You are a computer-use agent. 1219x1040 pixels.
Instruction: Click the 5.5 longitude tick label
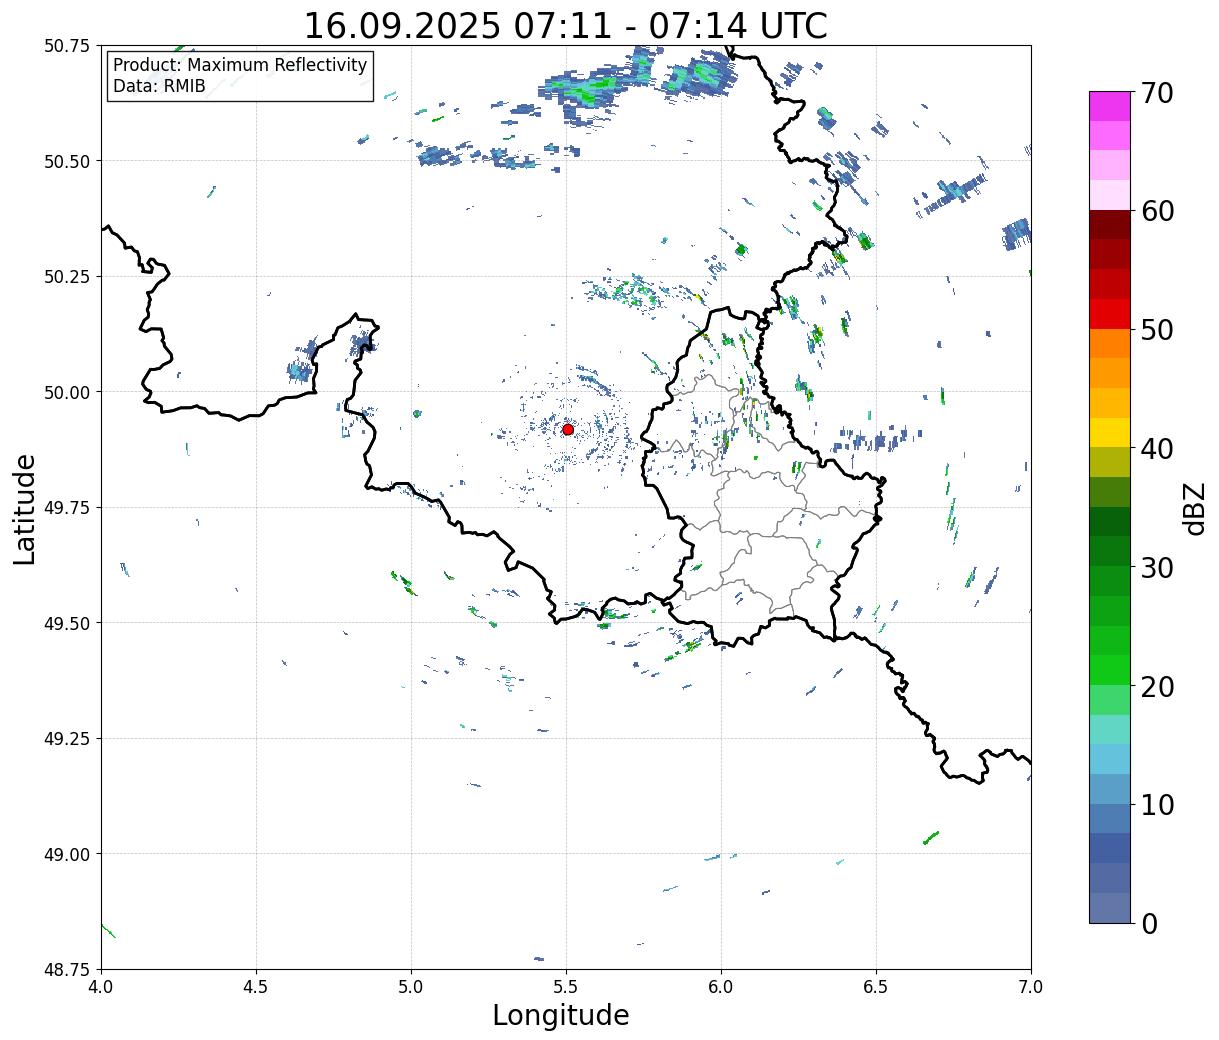coord(566,987)
